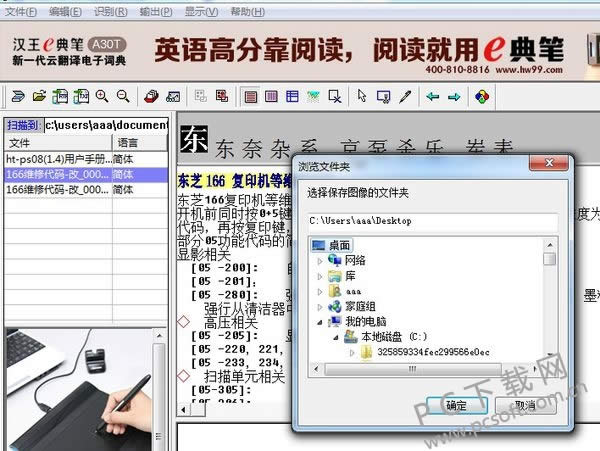
Task: Open an image file via folder icon
Action: coord(39,96)
